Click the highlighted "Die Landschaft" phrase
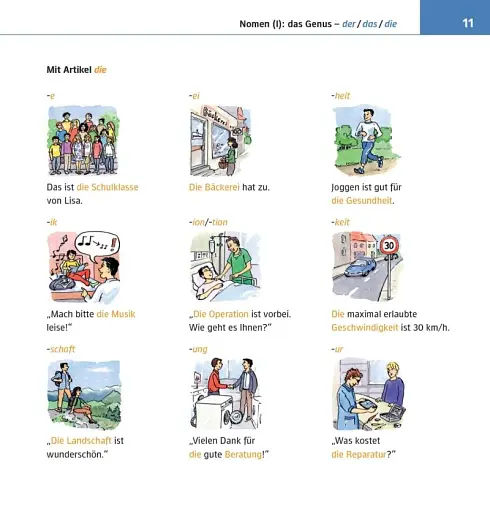The height and width of the screenshot is (512, 490). tap(81, 441)
